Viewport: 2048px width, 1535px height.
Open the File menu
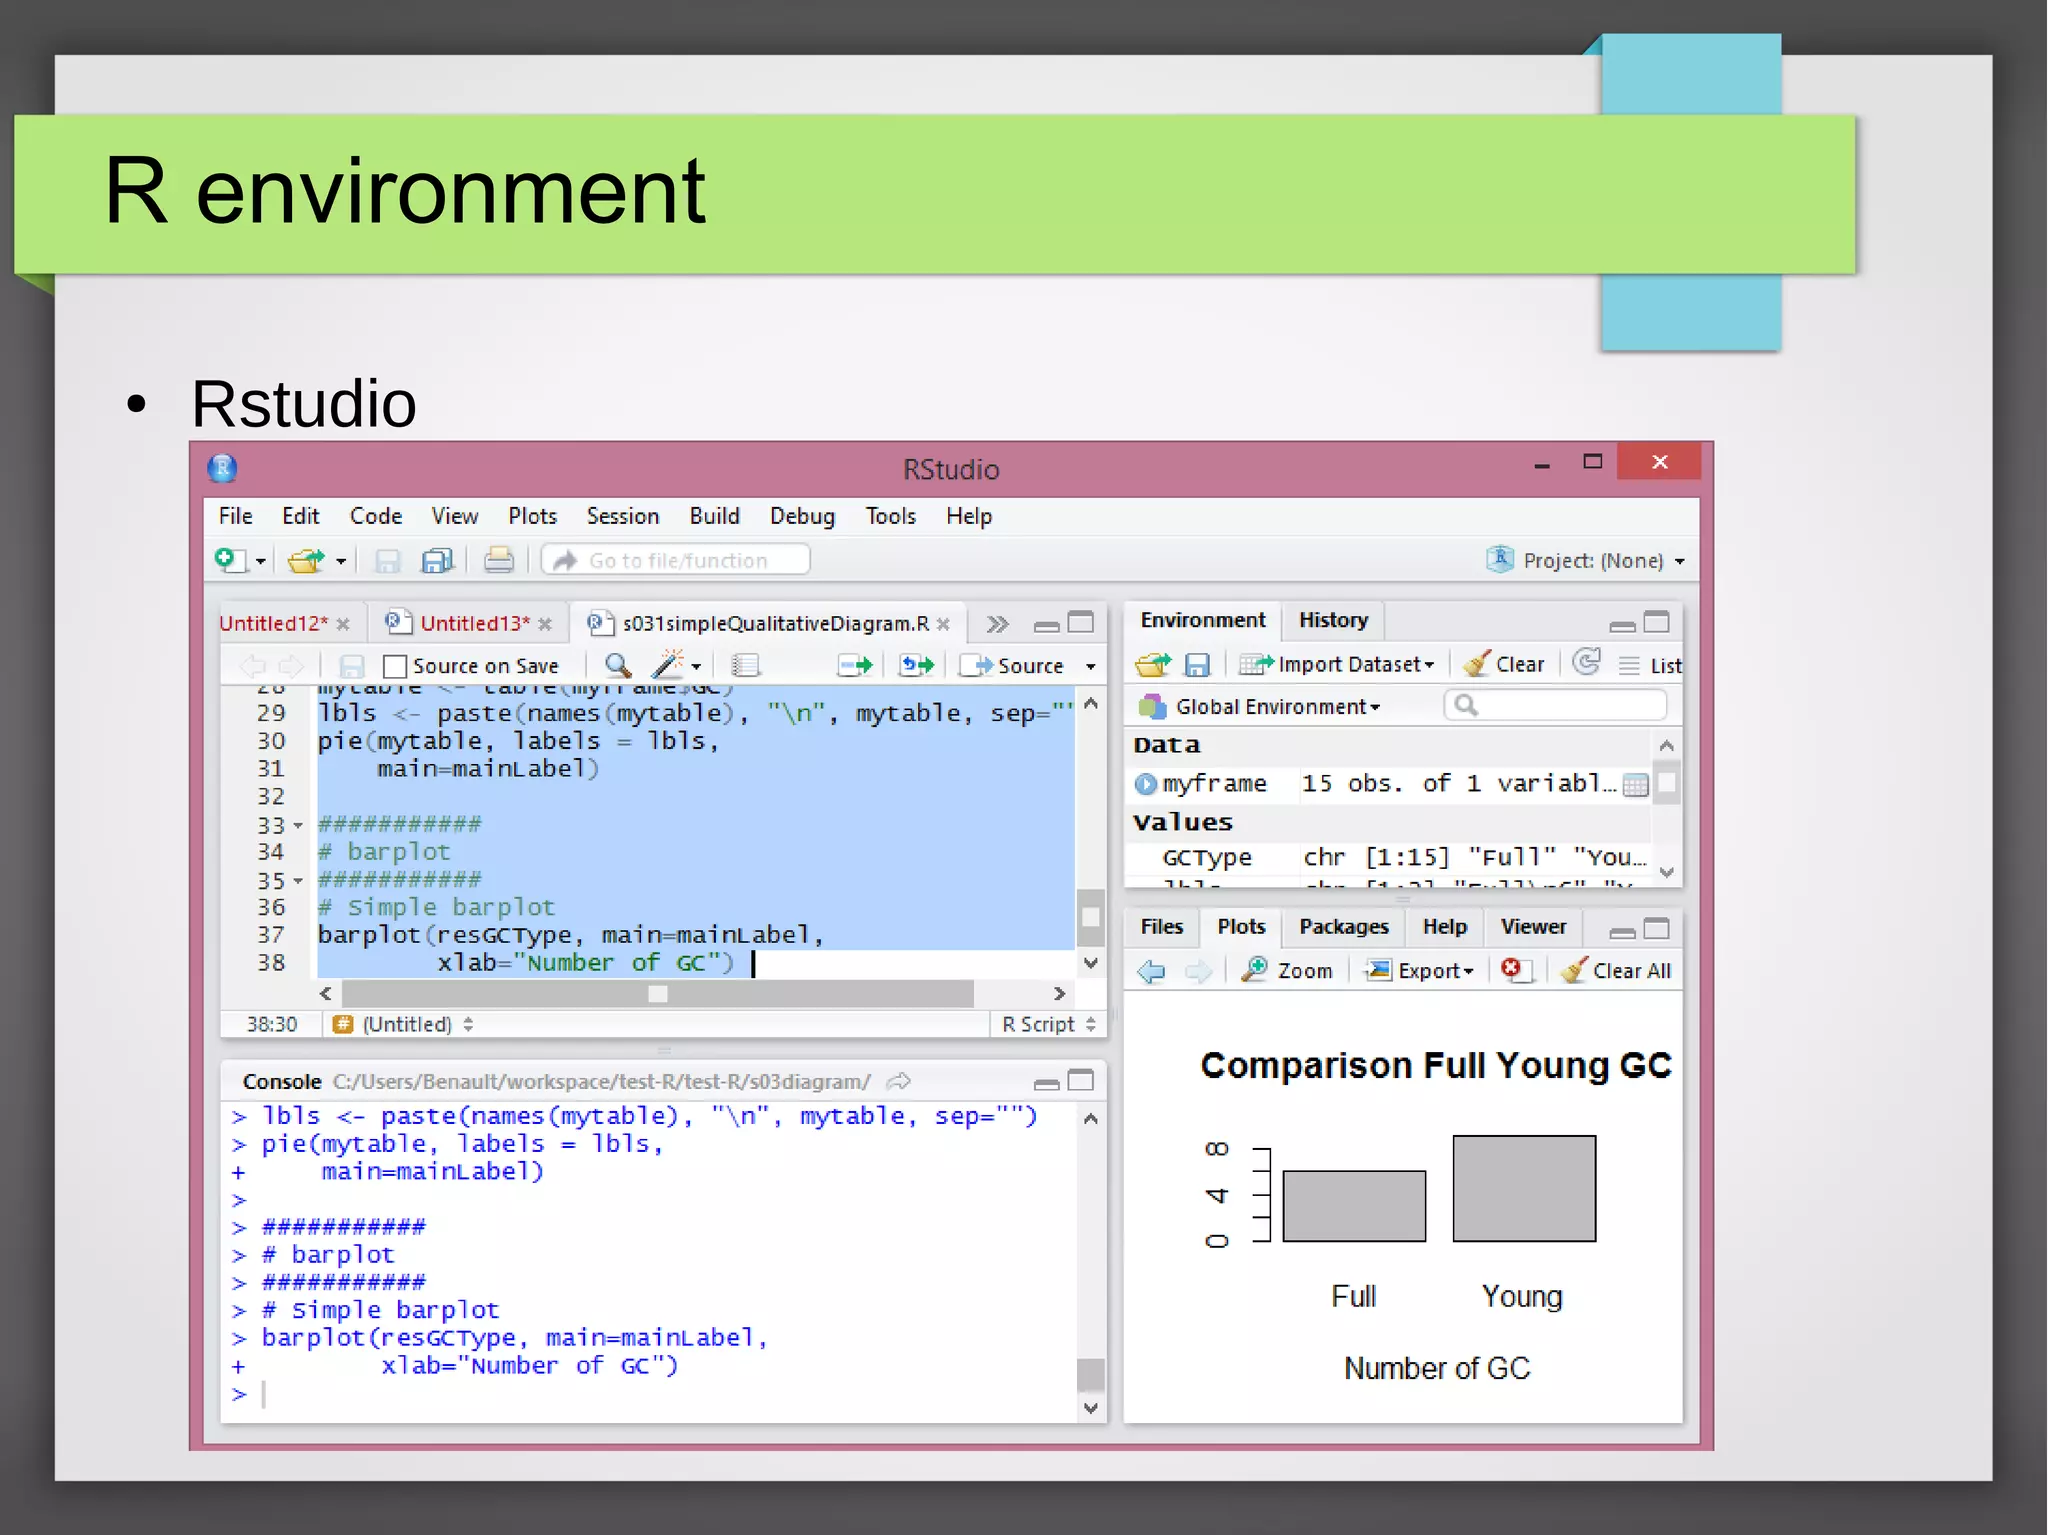click(x=235, y=516)
